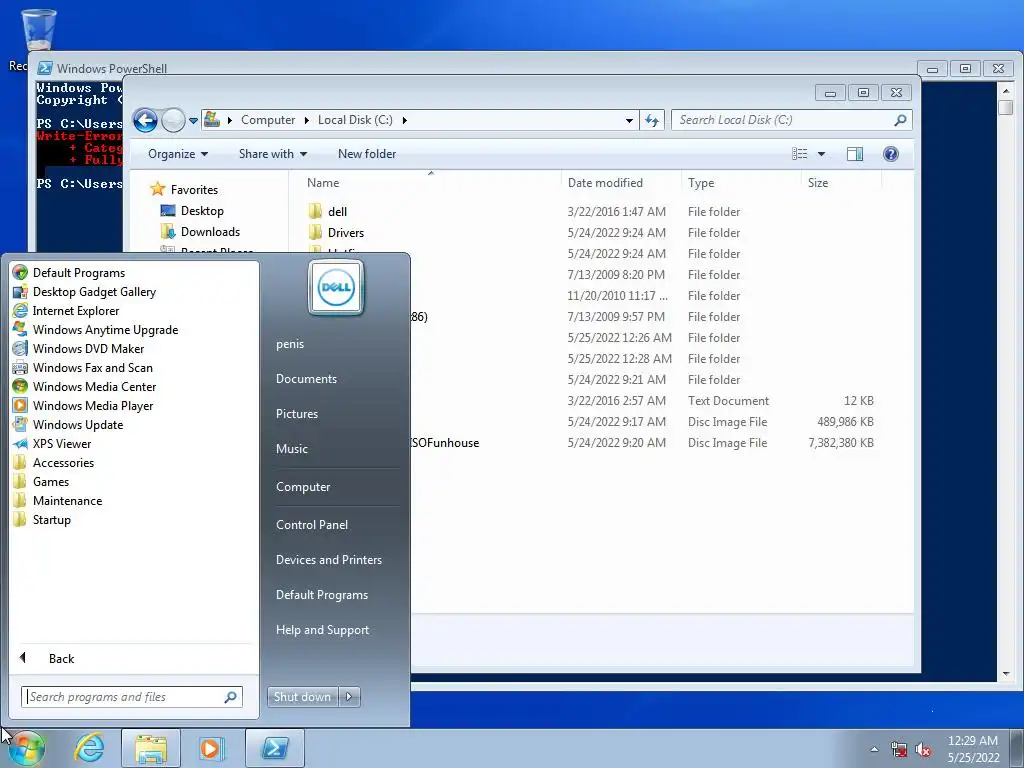Viewport: 1024px width, 768px height.
Task: Open the Shut down options arrow
Action: [x=349, y=697]
